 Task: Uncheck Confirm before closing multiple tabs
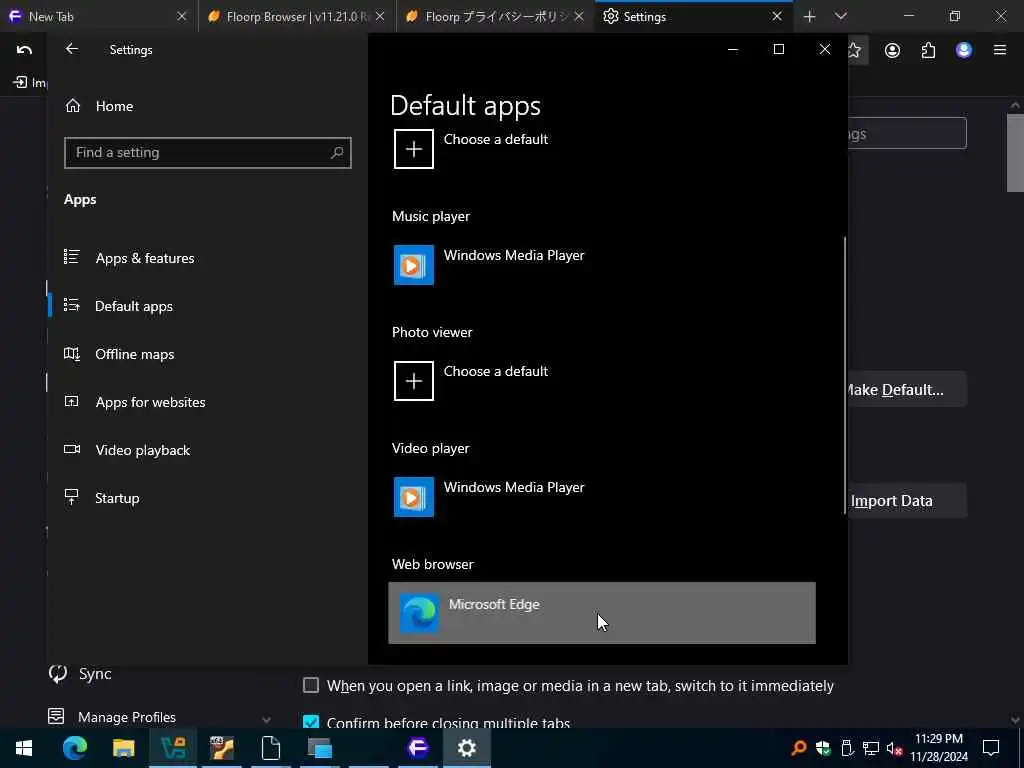(x=311, y=722)
